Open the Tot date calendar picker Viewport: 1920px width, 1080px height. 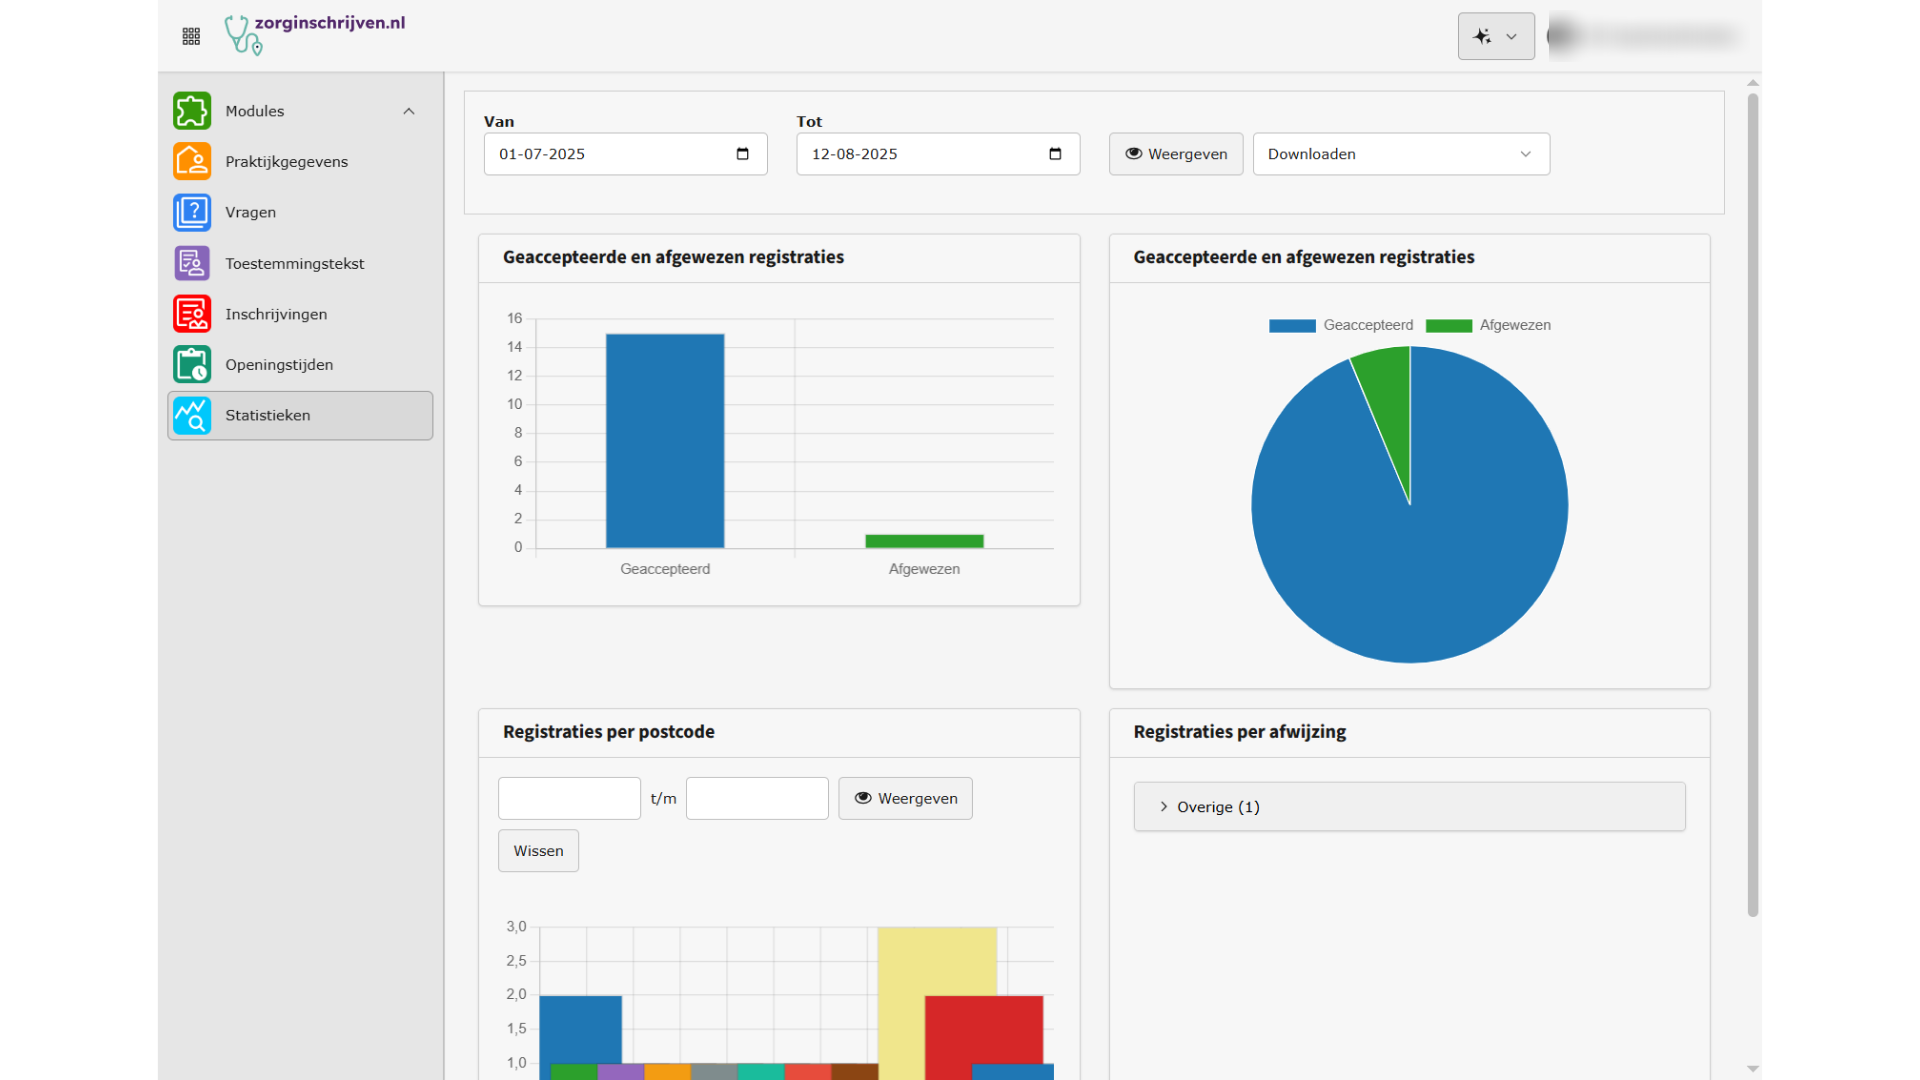(1055, 154)
